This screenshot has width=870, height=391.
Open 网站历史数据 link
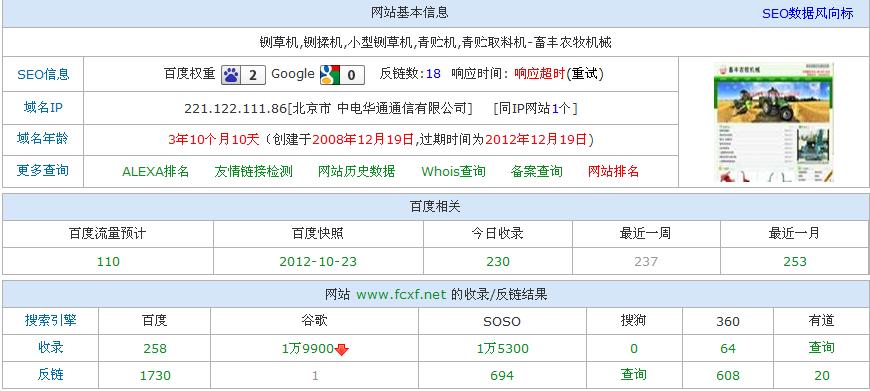point(356,171)
